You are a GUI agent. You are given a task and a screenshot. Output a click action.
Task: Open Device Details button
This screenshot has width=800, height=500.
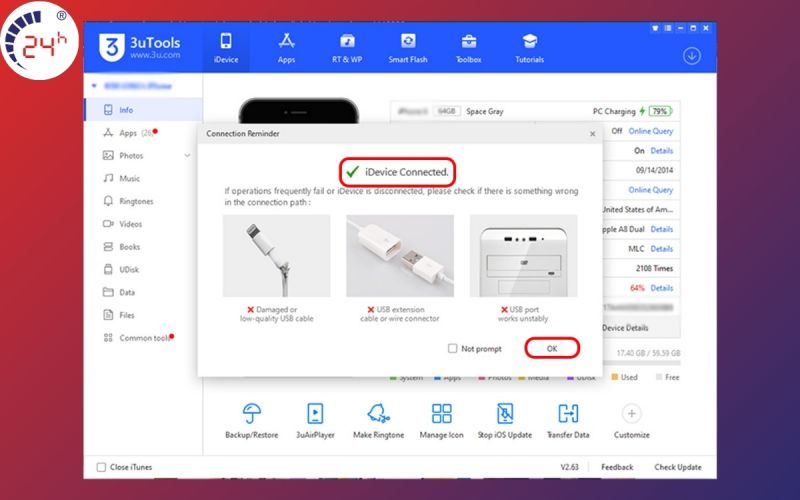[640, 328]
